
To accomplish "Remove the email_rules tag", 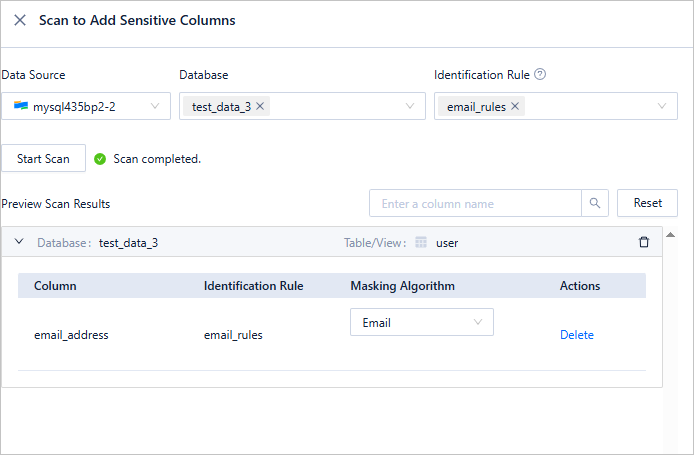I will tap(515, 106).
